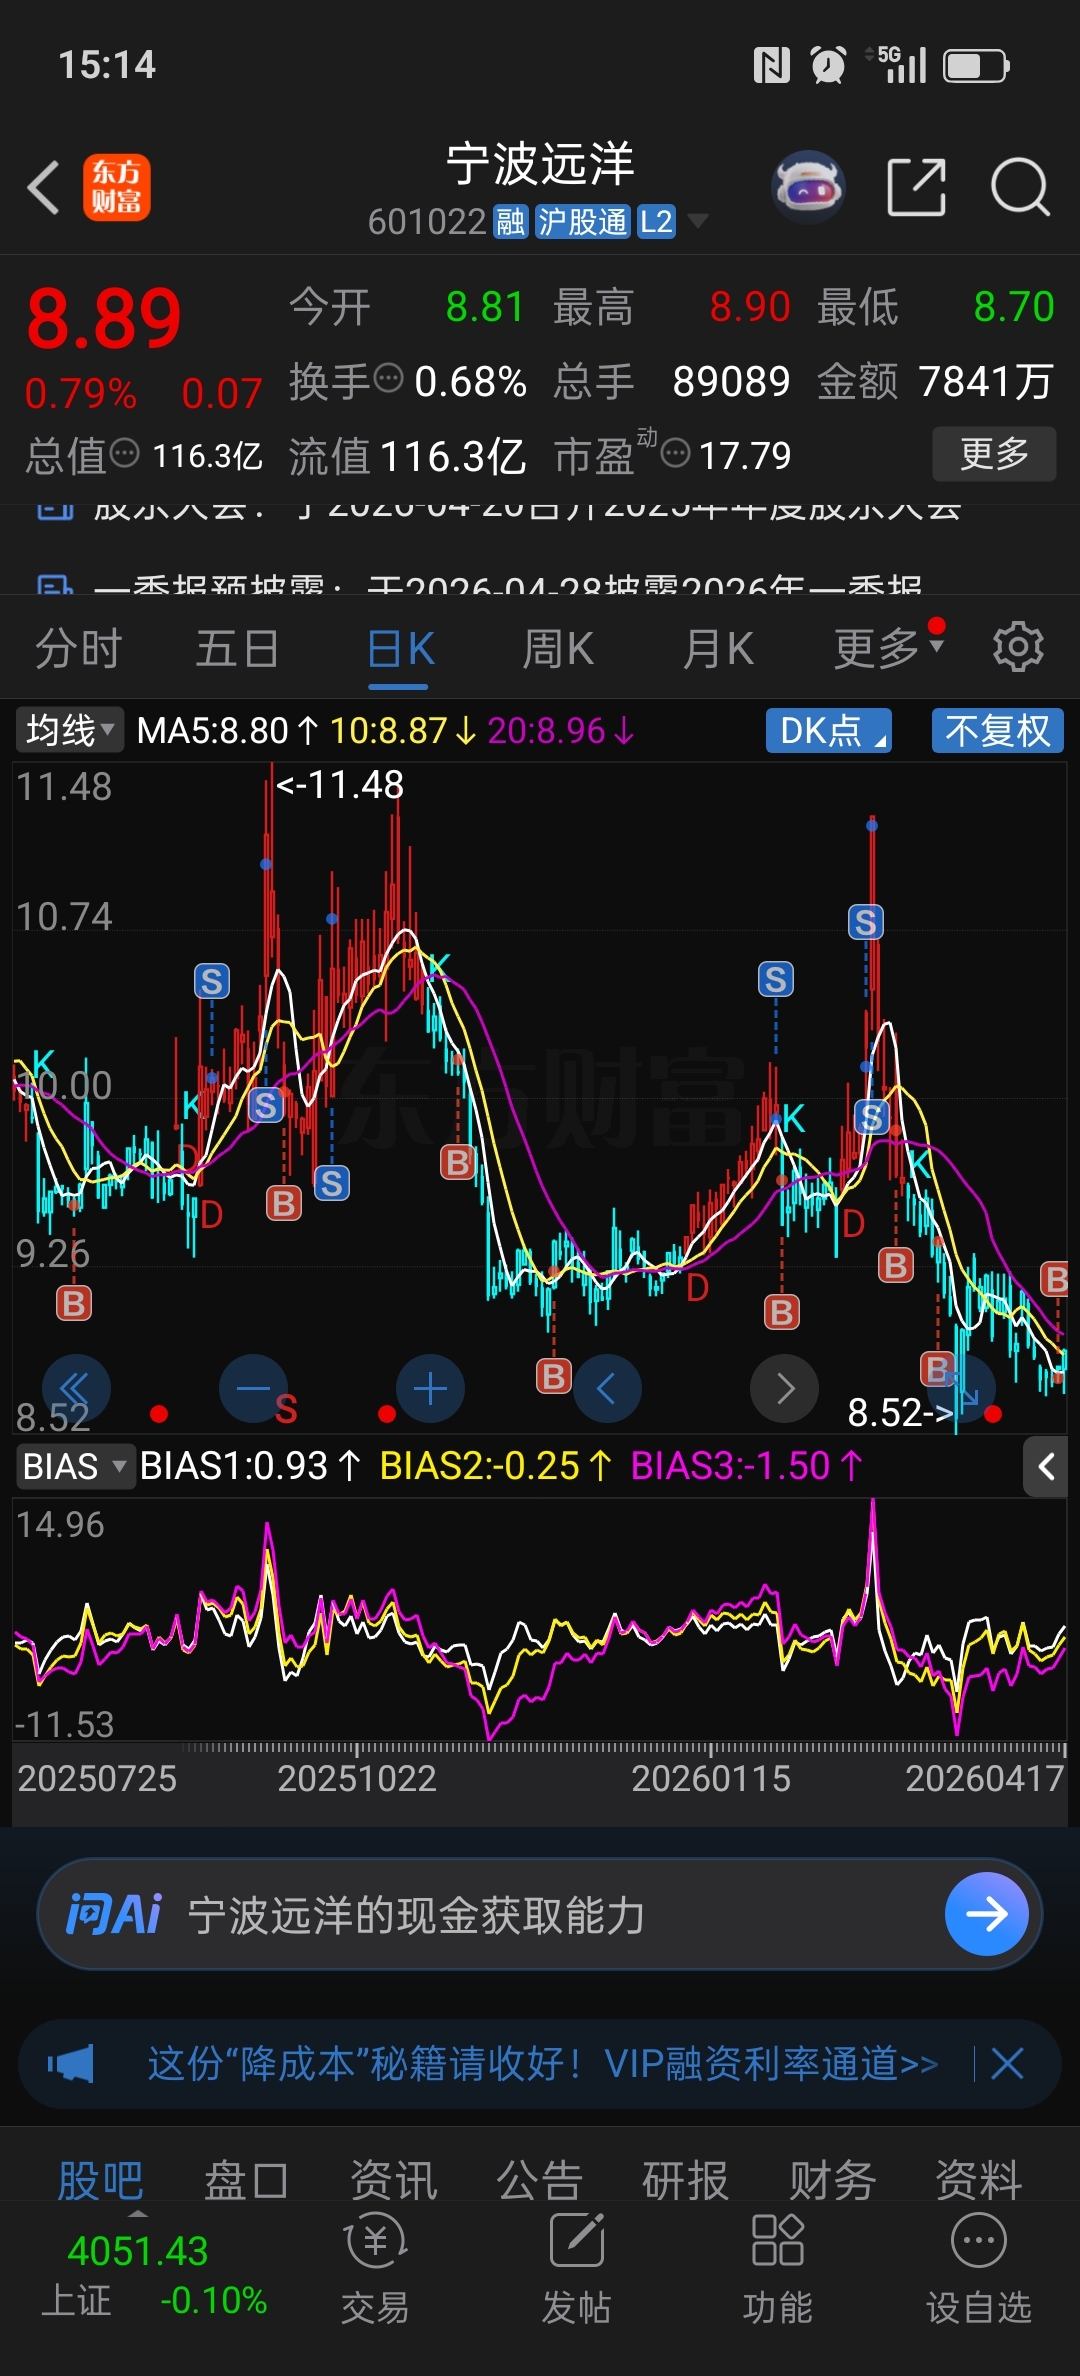The image size is (1080, 2376).
Task: Tap the chart zoom-out minus button
Action: pyautogui.click(x=253, y=1388)
